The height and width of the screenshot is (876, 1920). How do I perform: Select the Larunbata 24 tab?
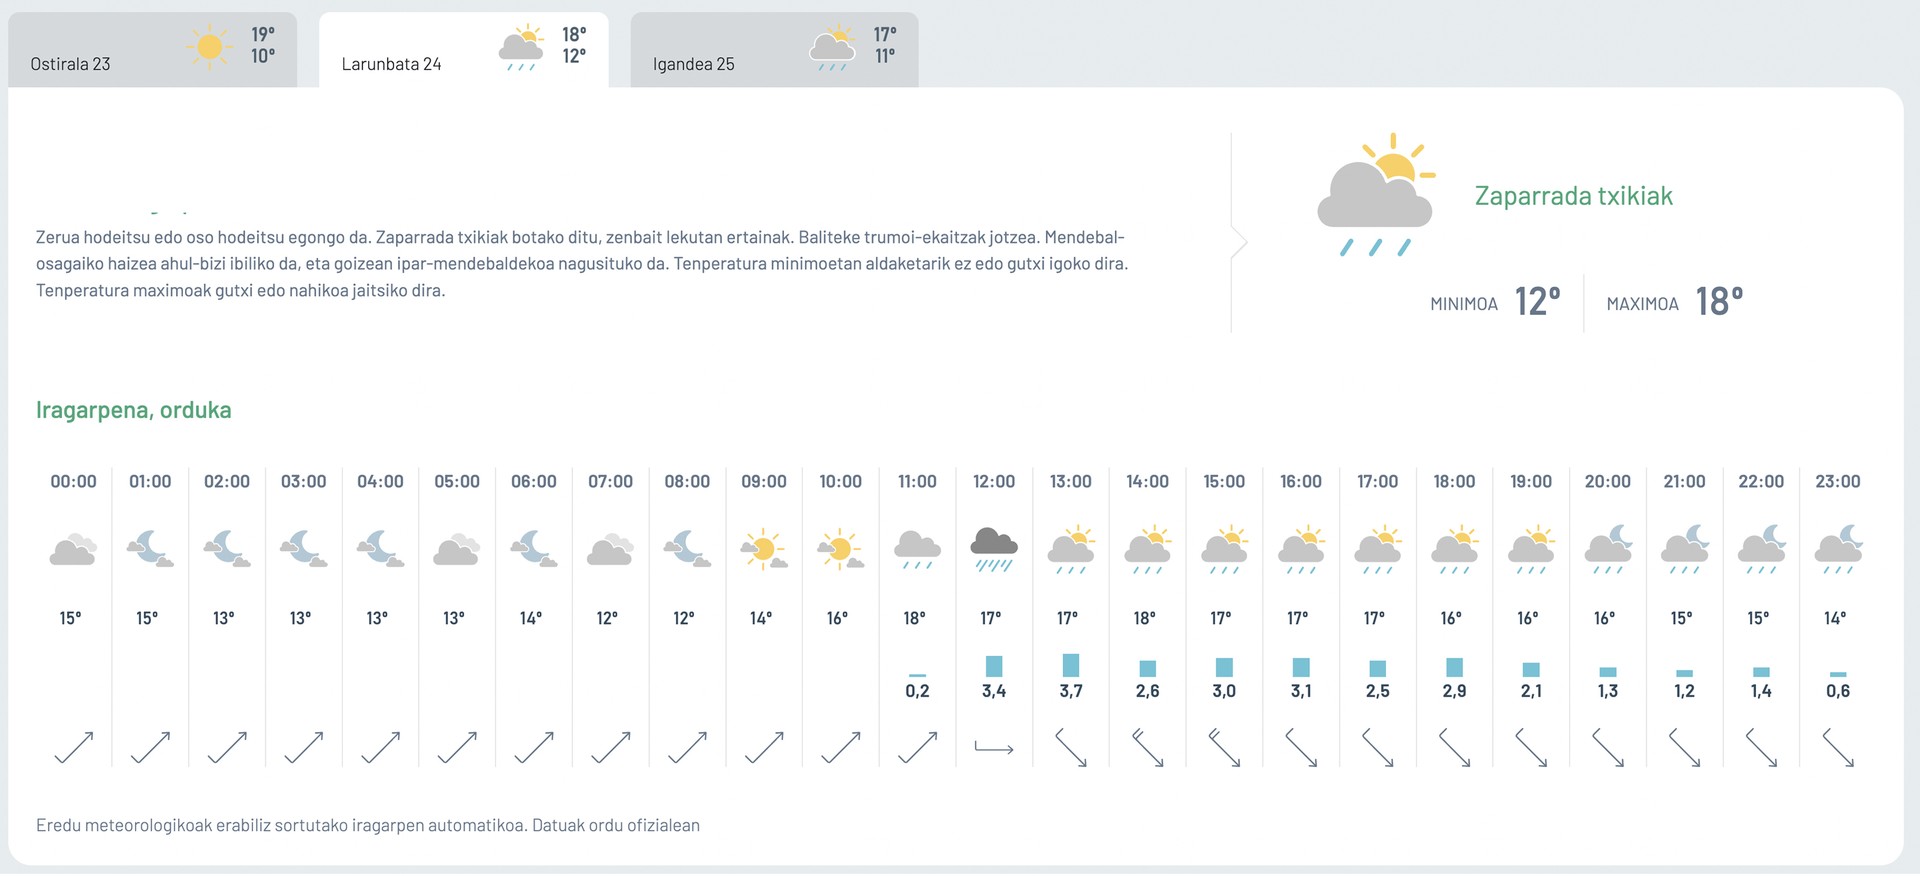pyautogui.click(x=464, y=50)
